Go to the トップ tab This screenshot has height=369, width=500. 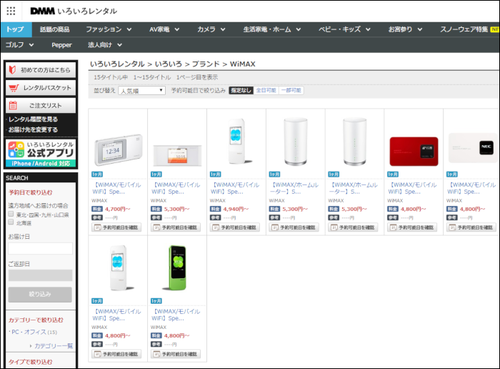16,29
